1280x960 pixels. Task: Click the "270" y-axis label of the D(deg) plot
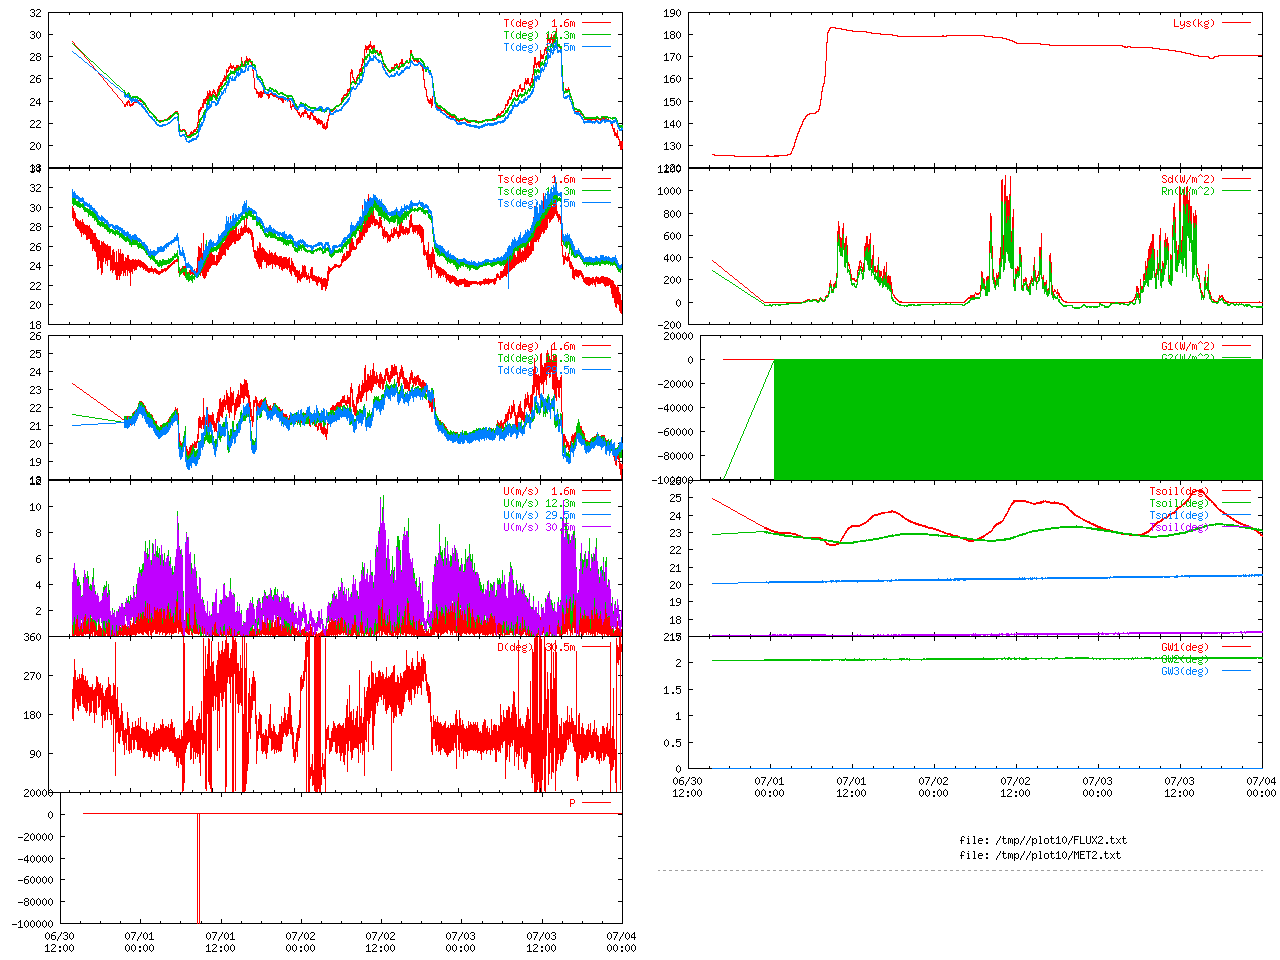click(33, 676)
